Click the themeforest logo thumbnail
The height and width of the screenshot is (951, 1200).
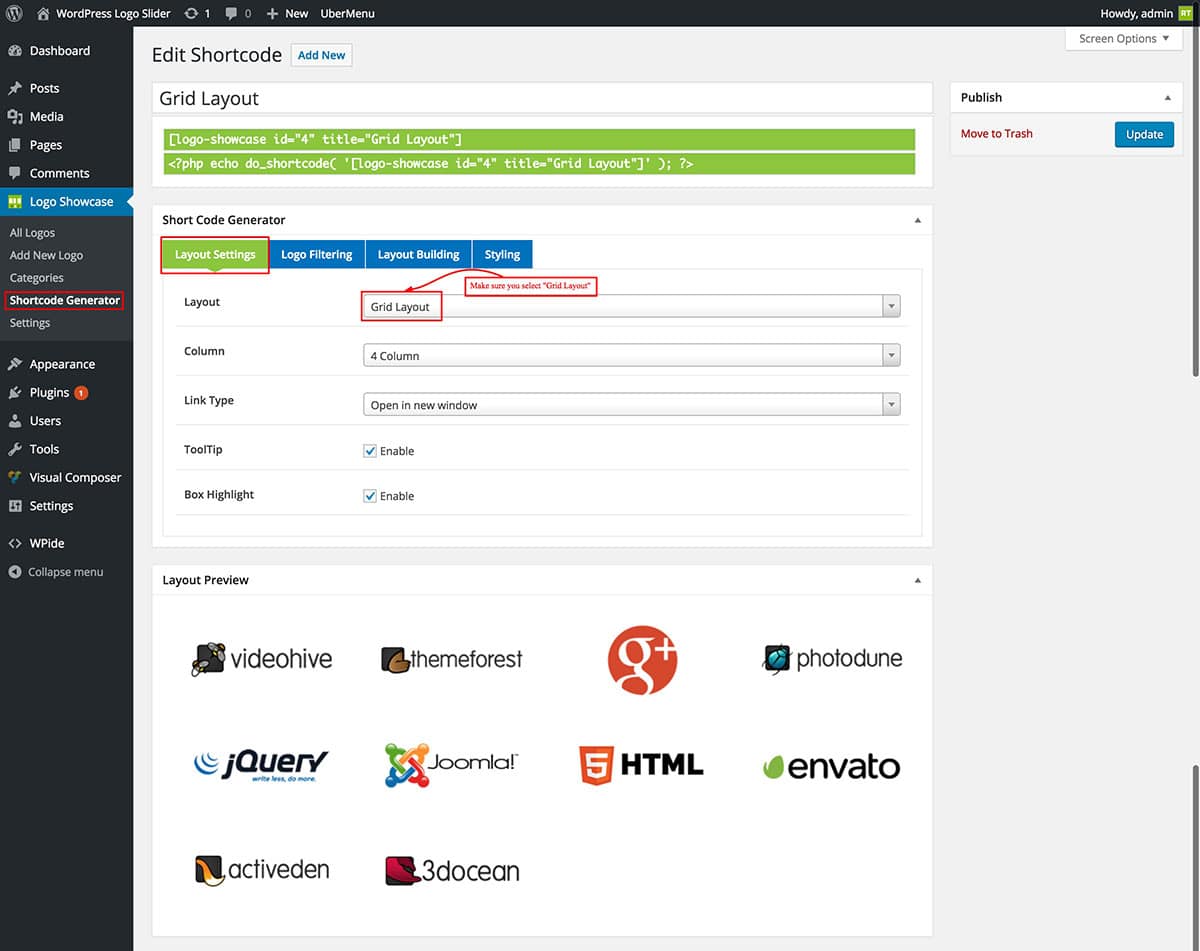coord(452,659)
